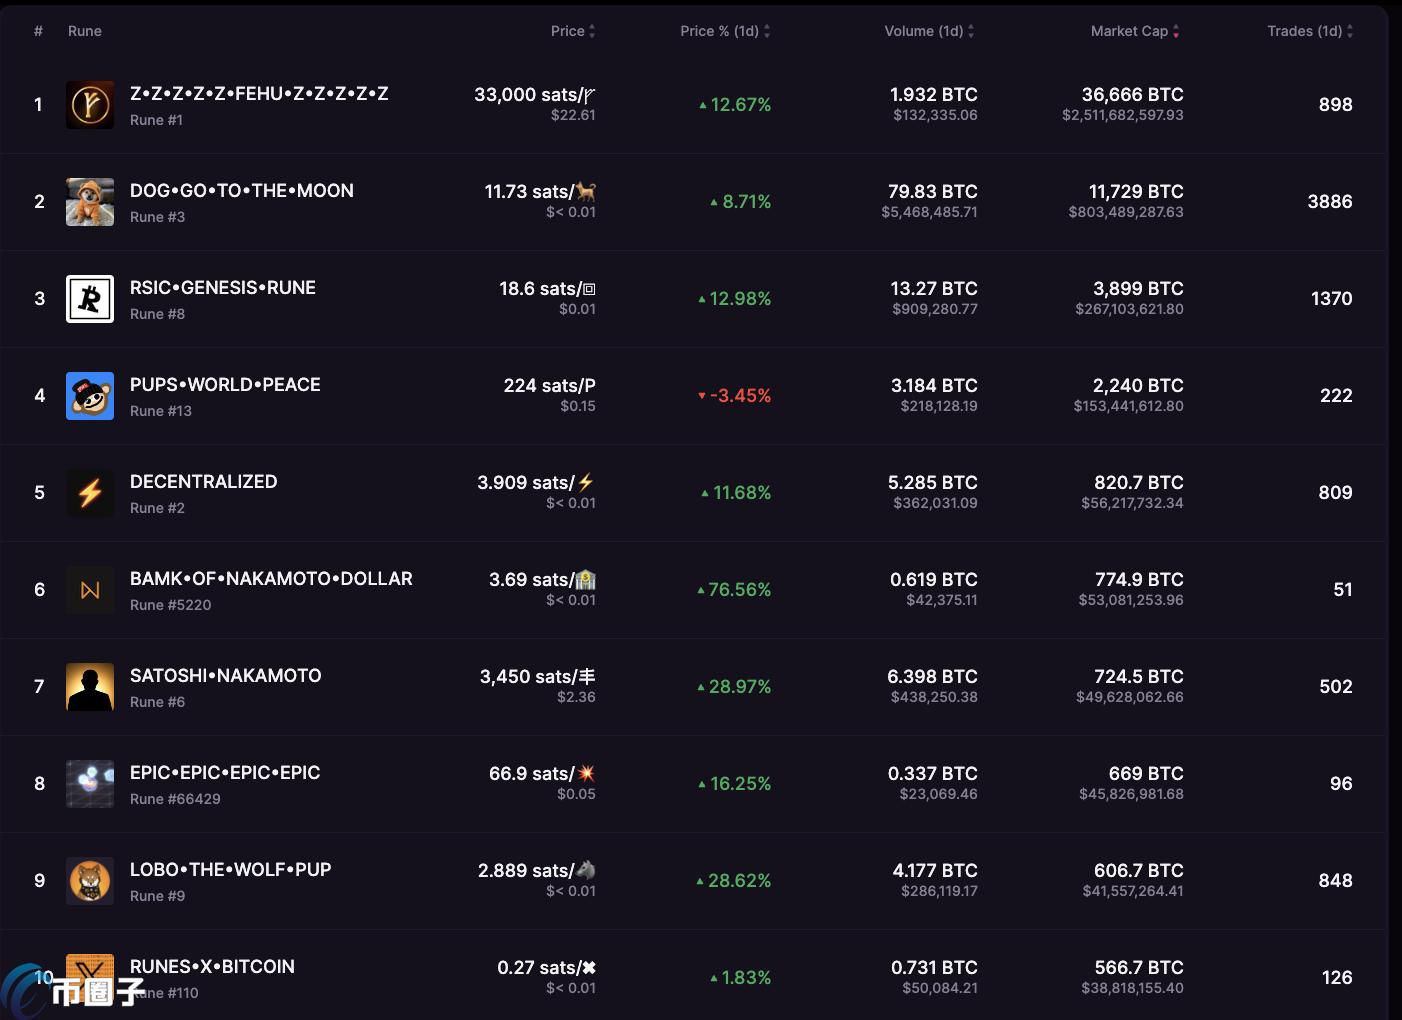Sort by Volume (1d) column header

click(928, 31)
